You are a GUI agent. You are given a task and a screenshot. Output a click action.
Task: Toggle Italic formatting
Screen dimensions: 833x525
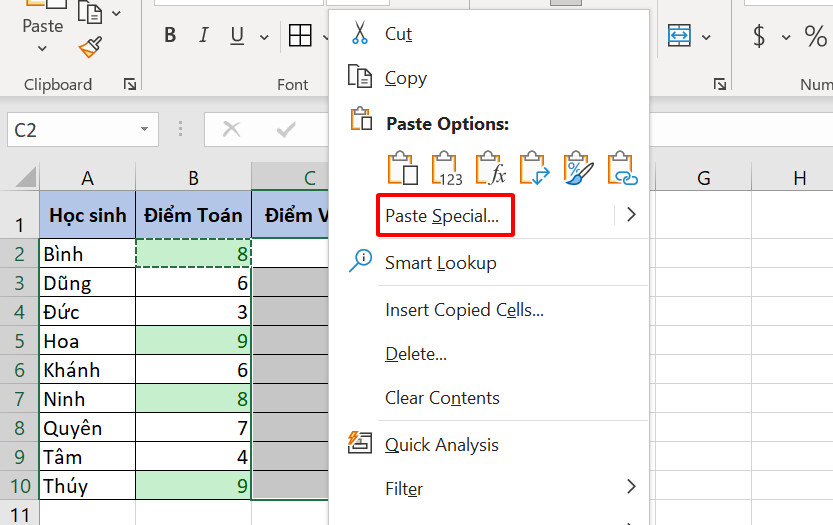pyautogui.click(x=203, y=35)
